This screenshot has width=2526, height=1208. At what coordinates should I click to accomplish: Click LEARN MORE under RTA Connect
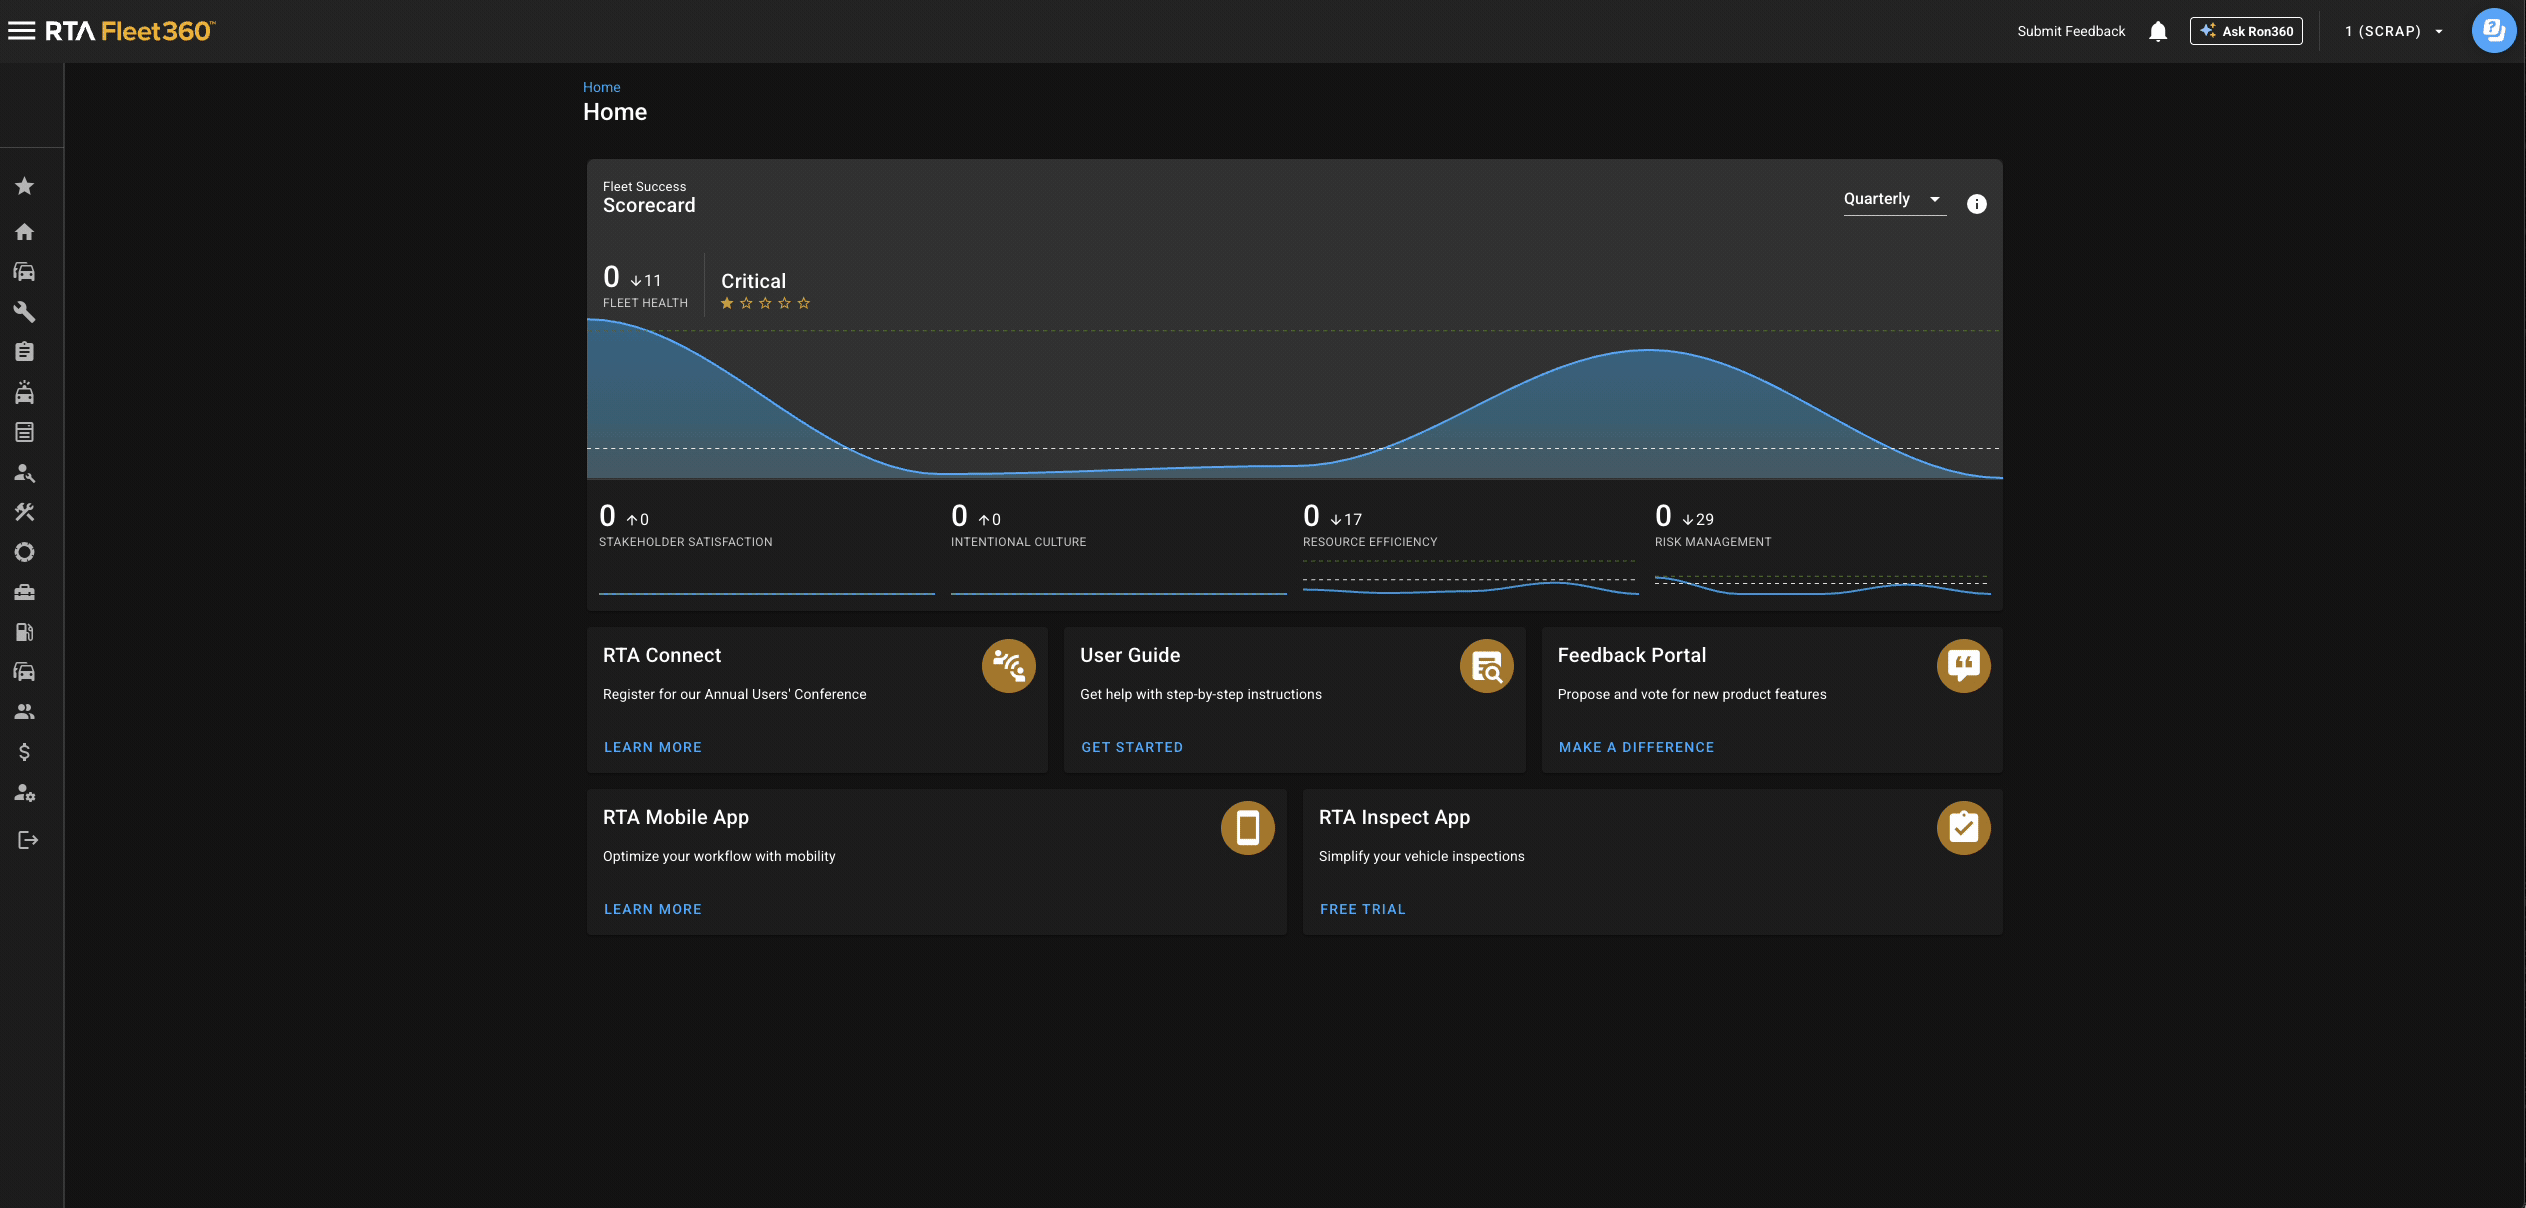(653, 747)
